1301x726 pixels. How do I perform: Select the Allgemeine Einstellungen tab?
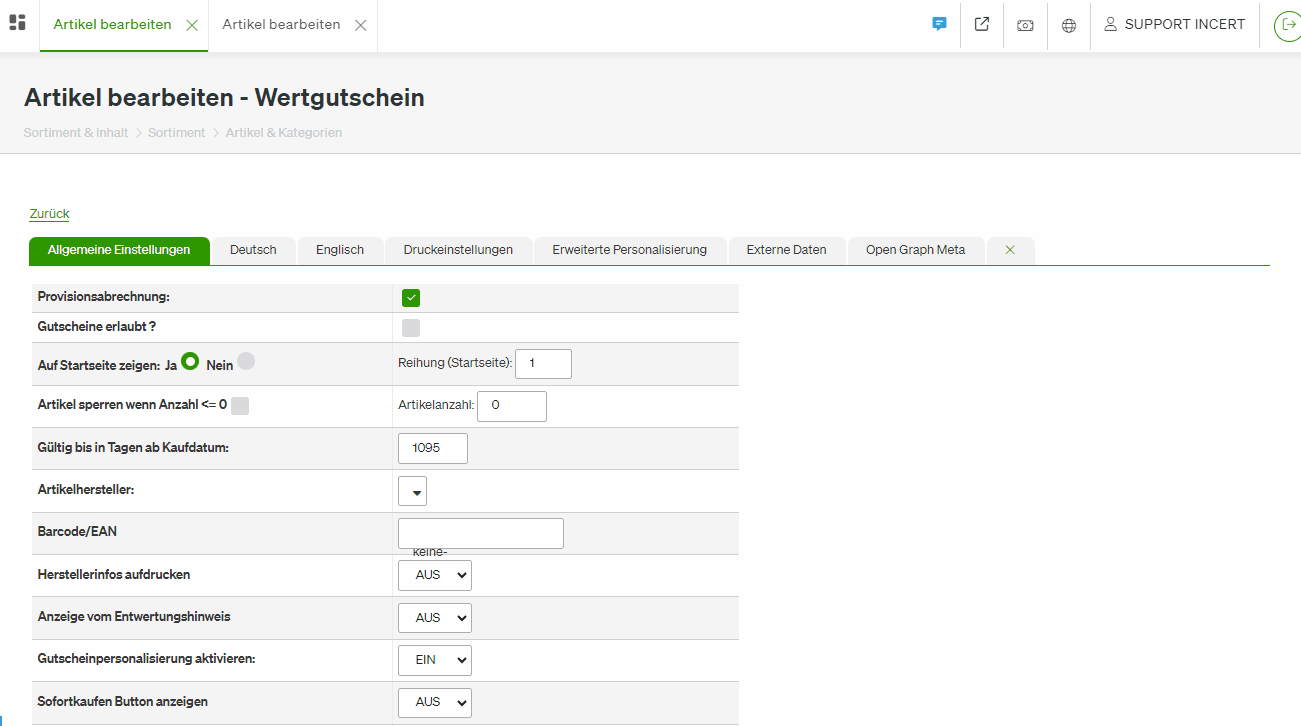tap(119, 250)
